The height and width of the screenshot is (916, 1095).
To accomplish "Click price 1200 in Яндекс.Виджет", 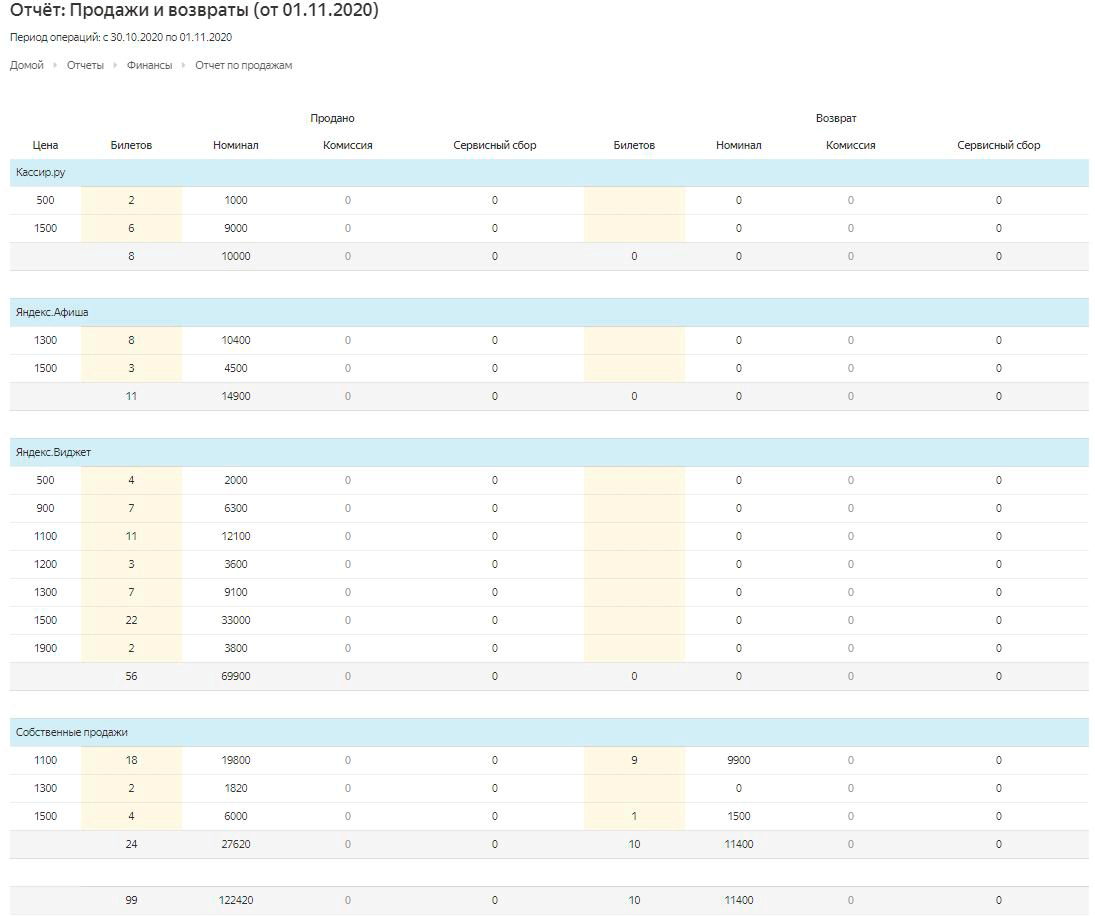I will pyautogui.click(x=45, y=564).
